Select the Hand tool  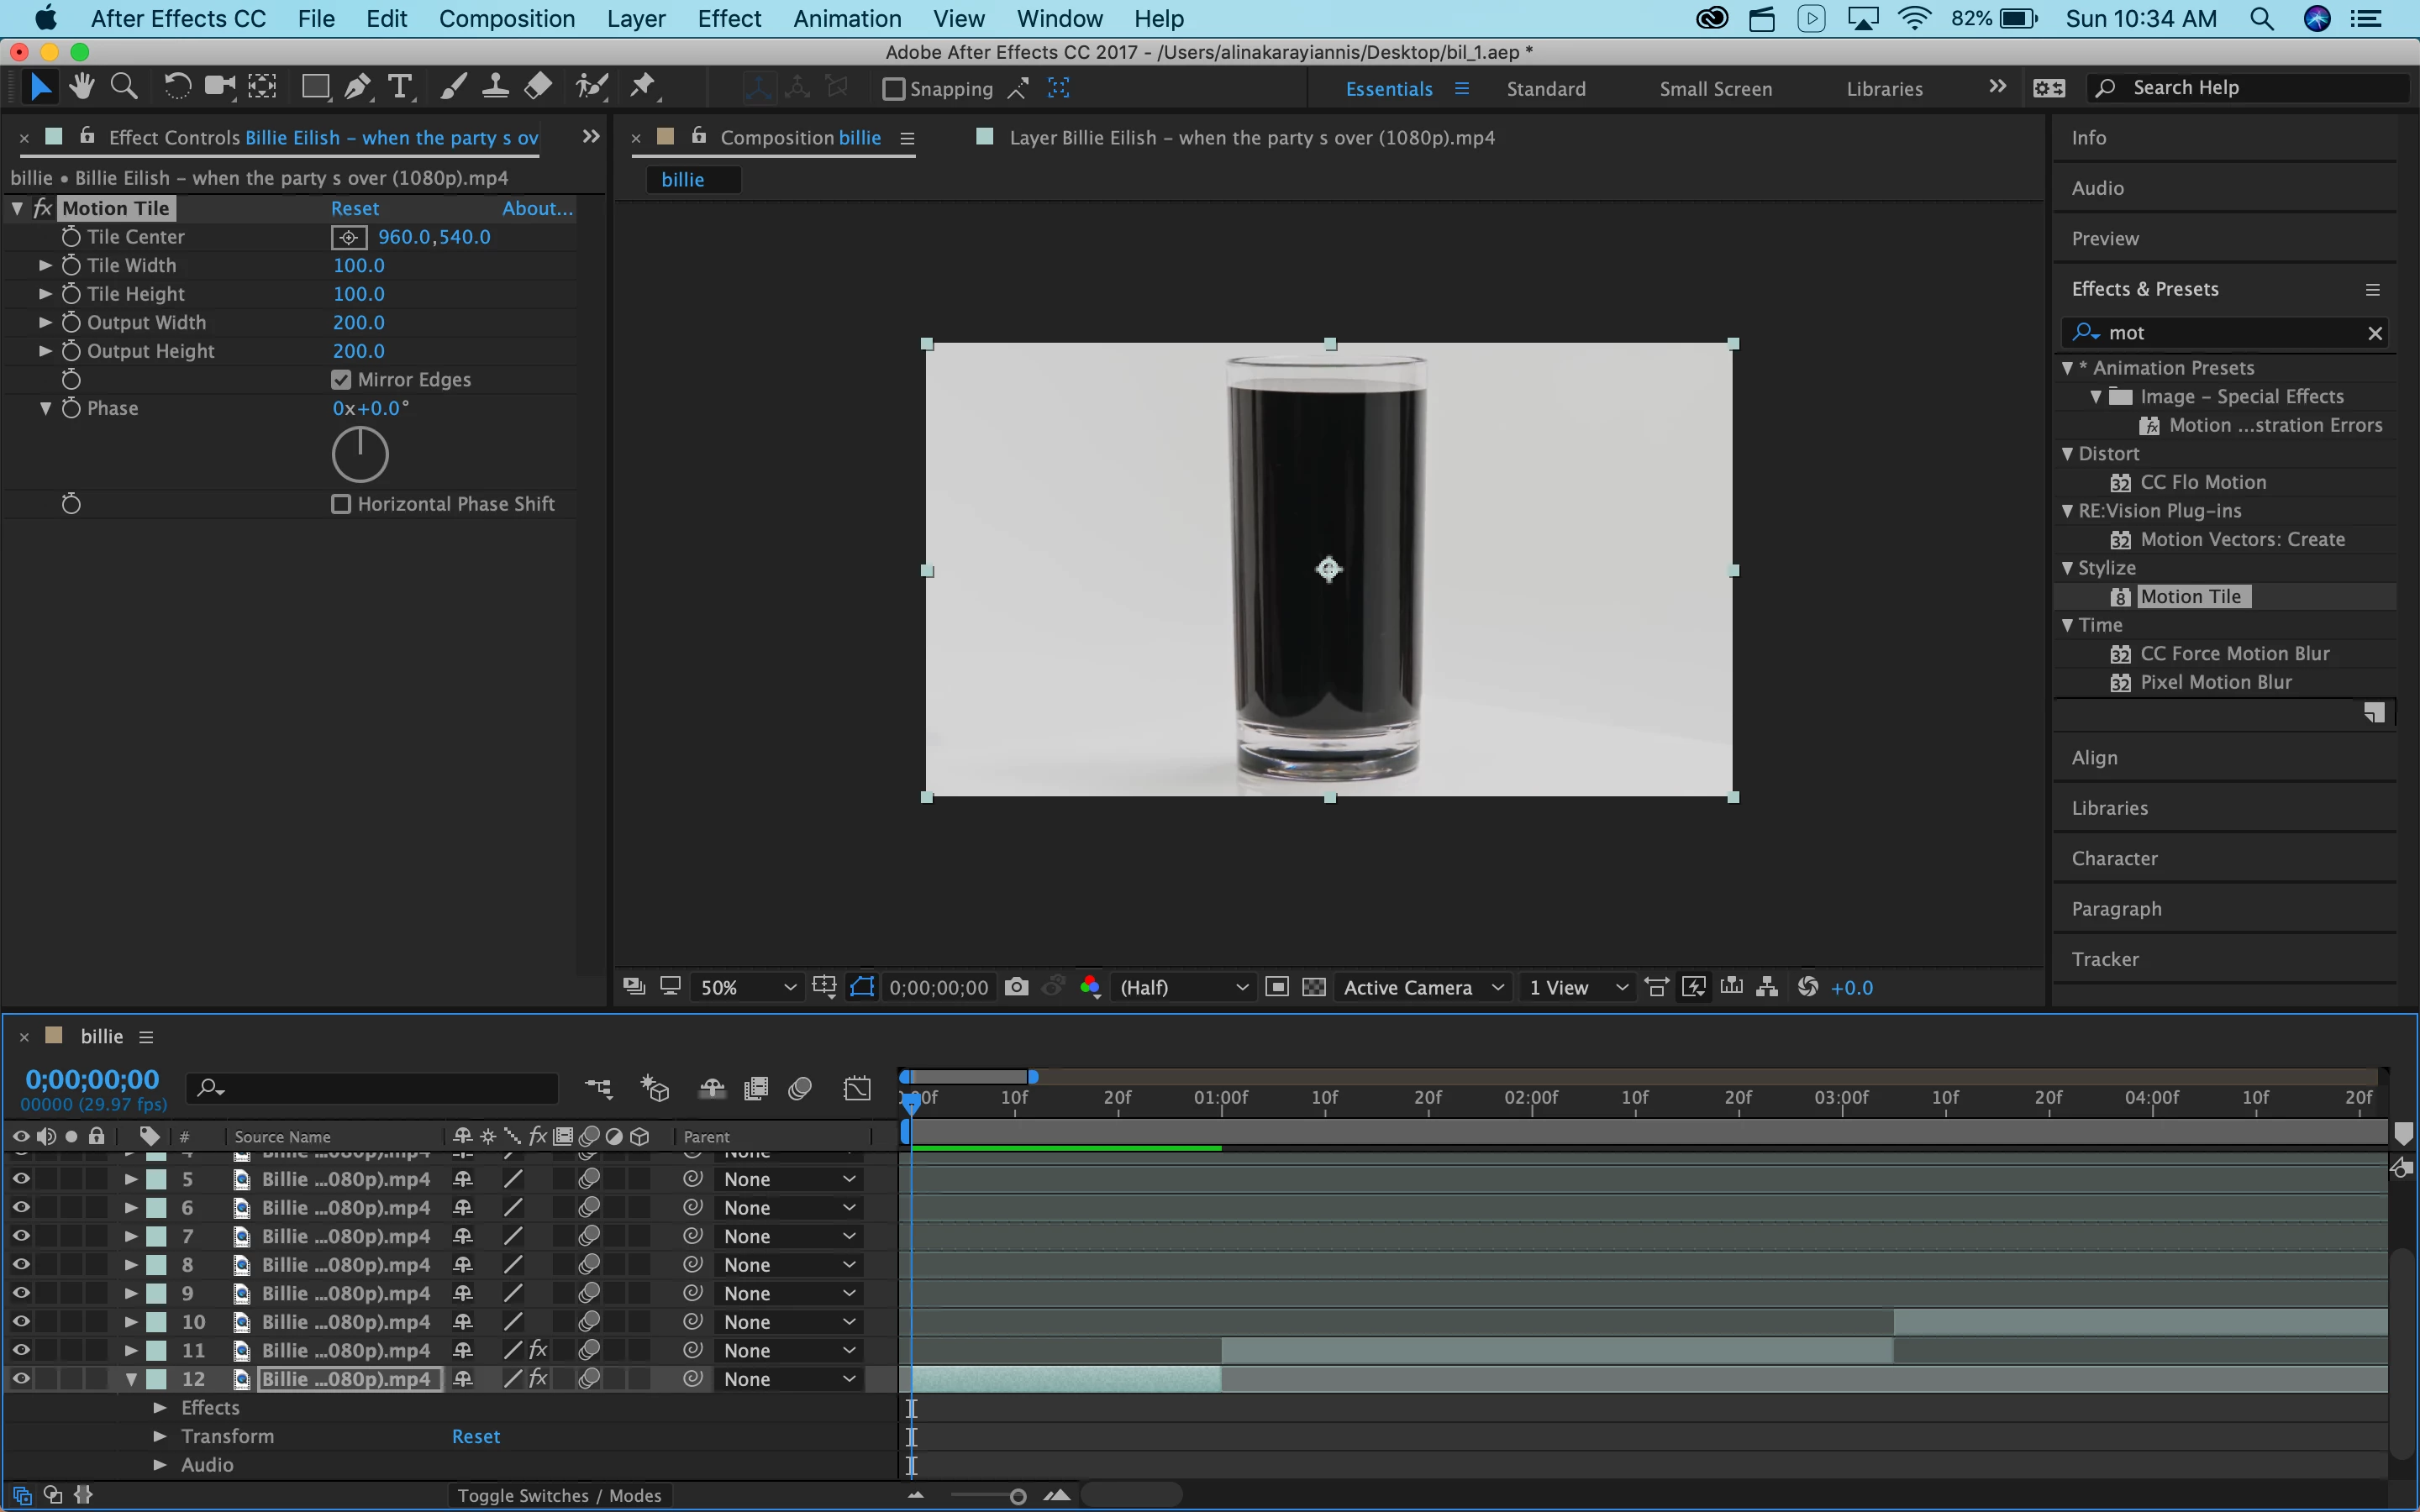pyautogui.click(x=82, y=88)
